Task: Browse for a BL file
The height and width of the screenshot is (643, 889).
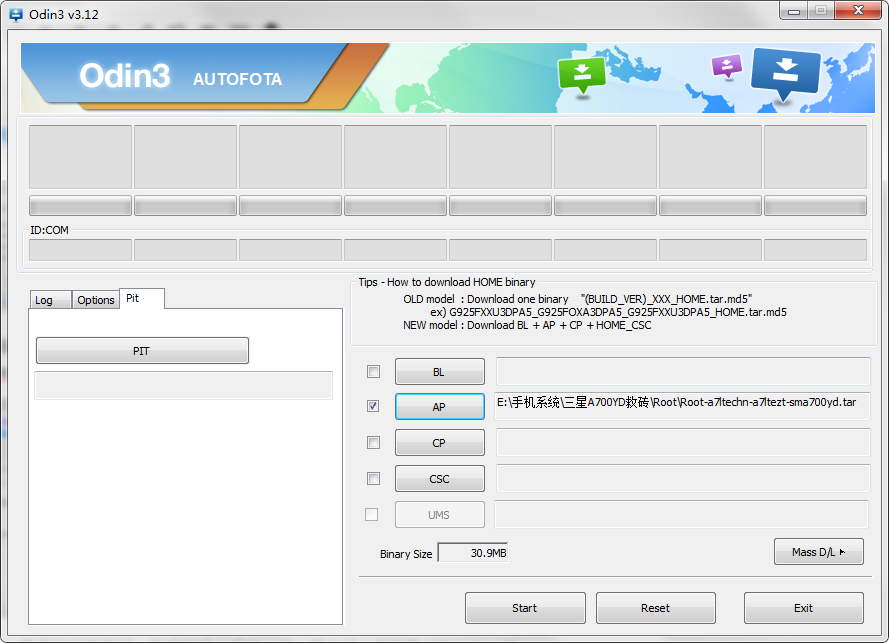Action: (x=439, y=371)
